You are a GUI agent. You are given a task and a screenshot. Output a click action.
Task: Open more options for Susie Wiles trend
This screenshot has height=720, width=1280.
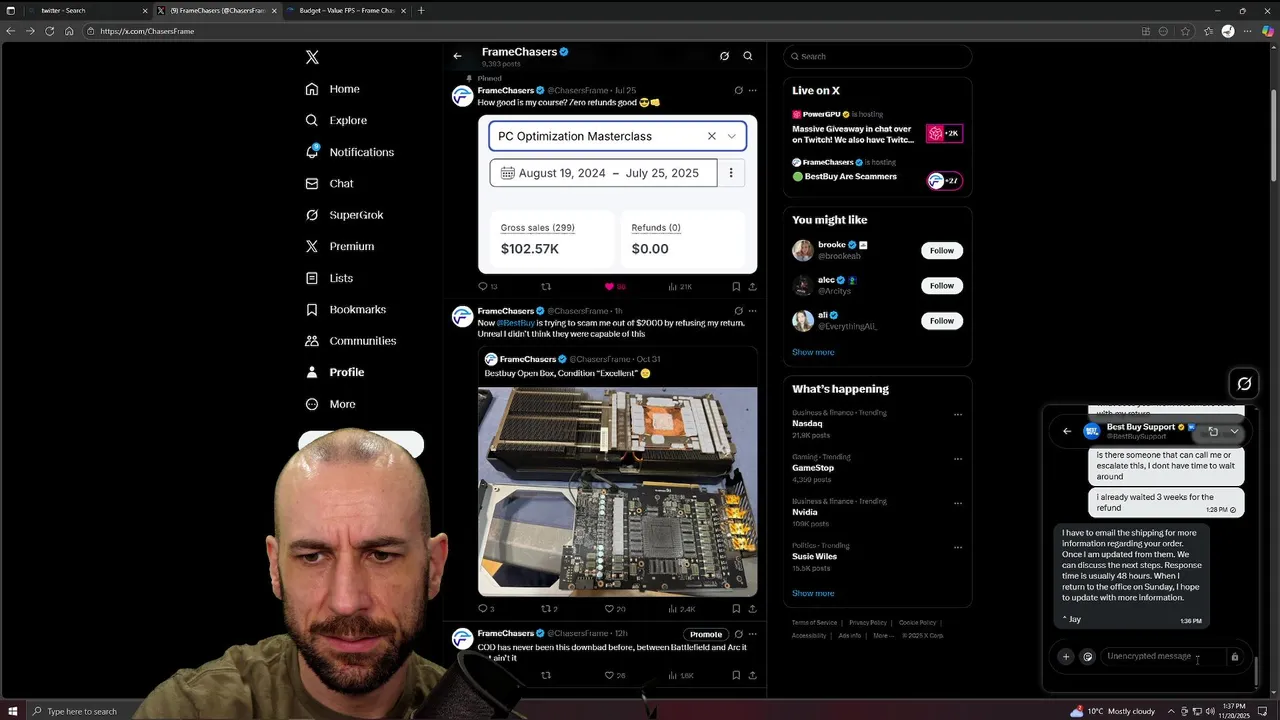click(958, 547)
